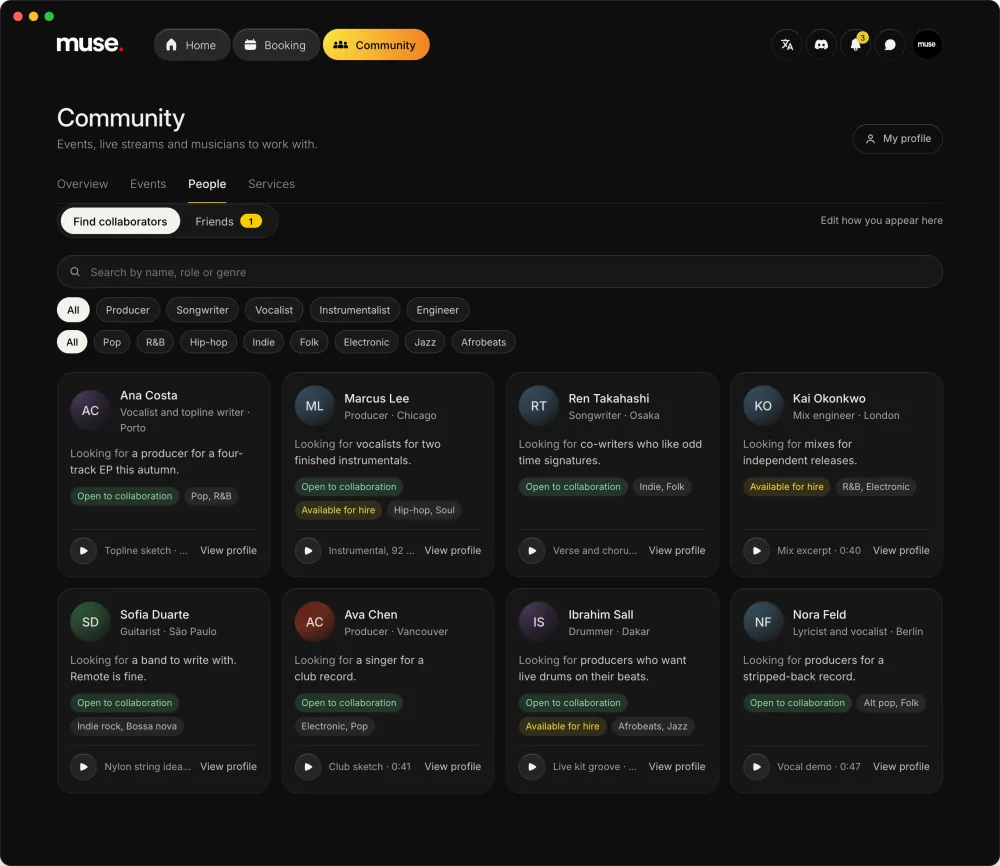Filter genres by Indie

pos(263,342)
